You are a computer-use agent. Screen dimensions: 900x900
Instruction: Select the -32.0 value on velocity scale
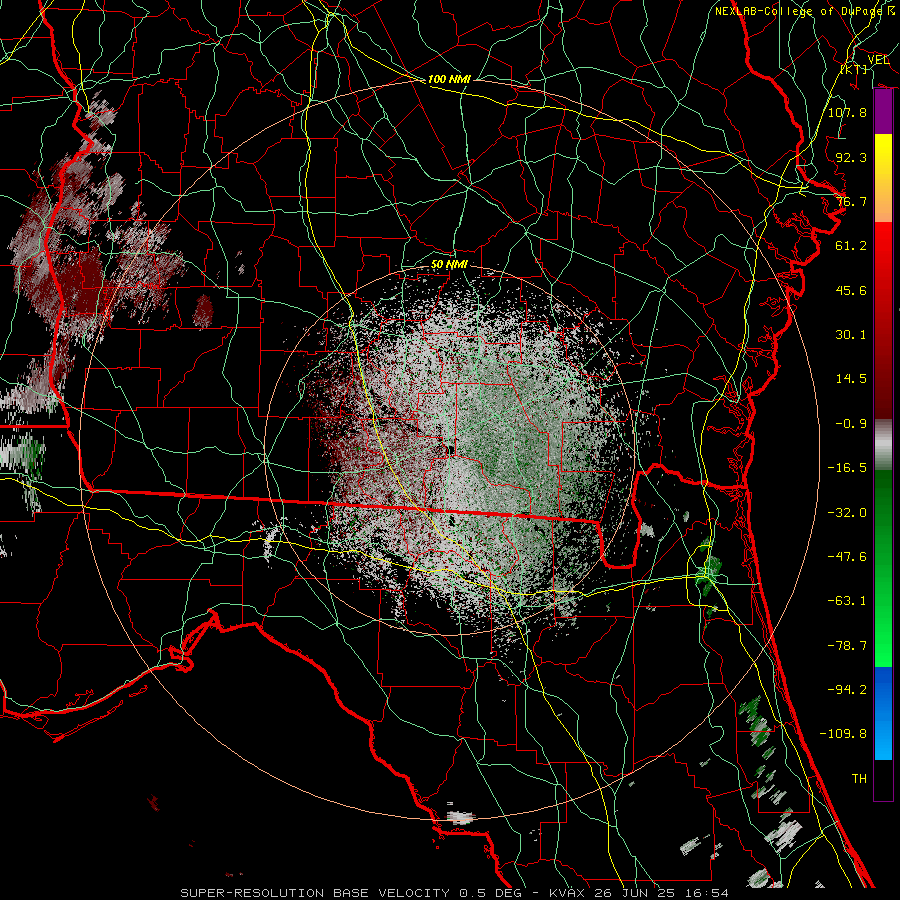pos(847,513)
